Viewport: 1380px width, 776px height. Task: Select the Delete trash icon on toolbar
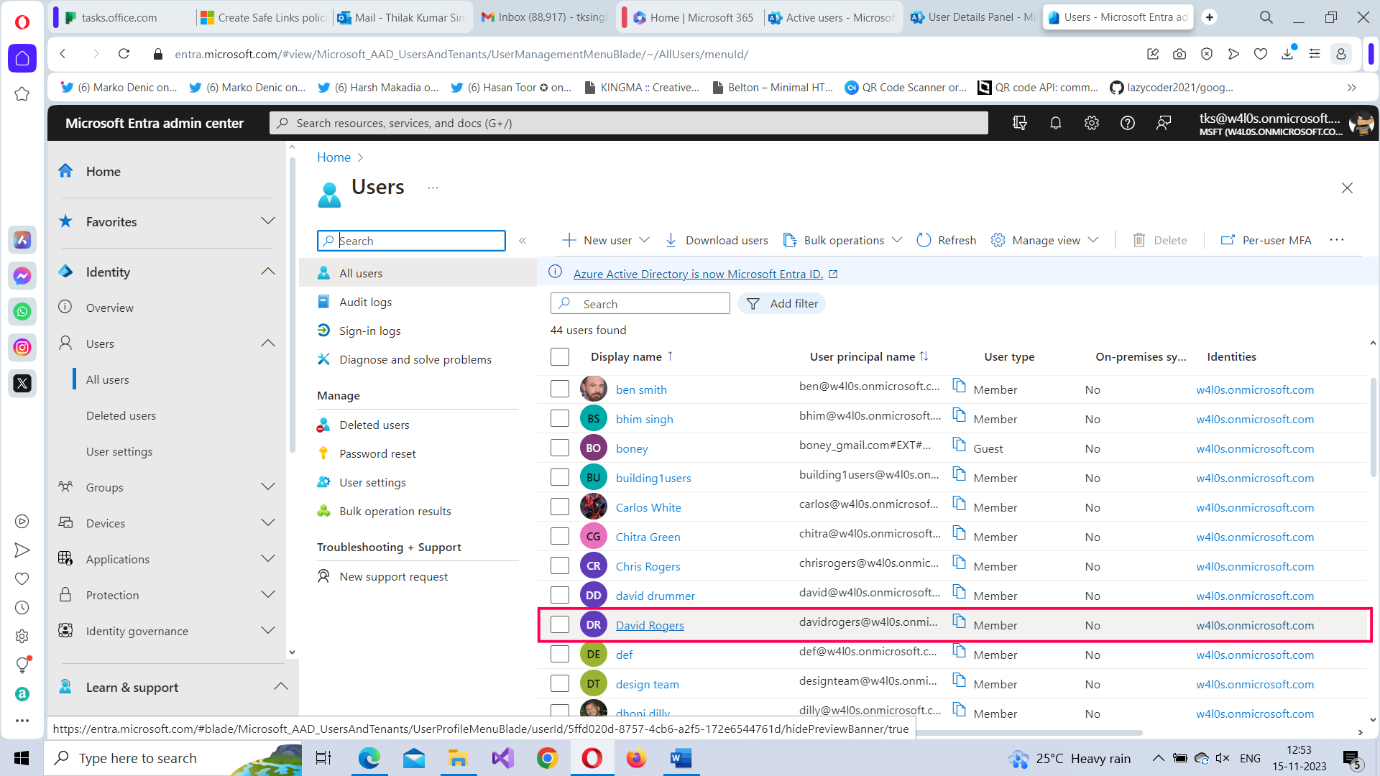pyautogui.click(x=1140, y=239)
